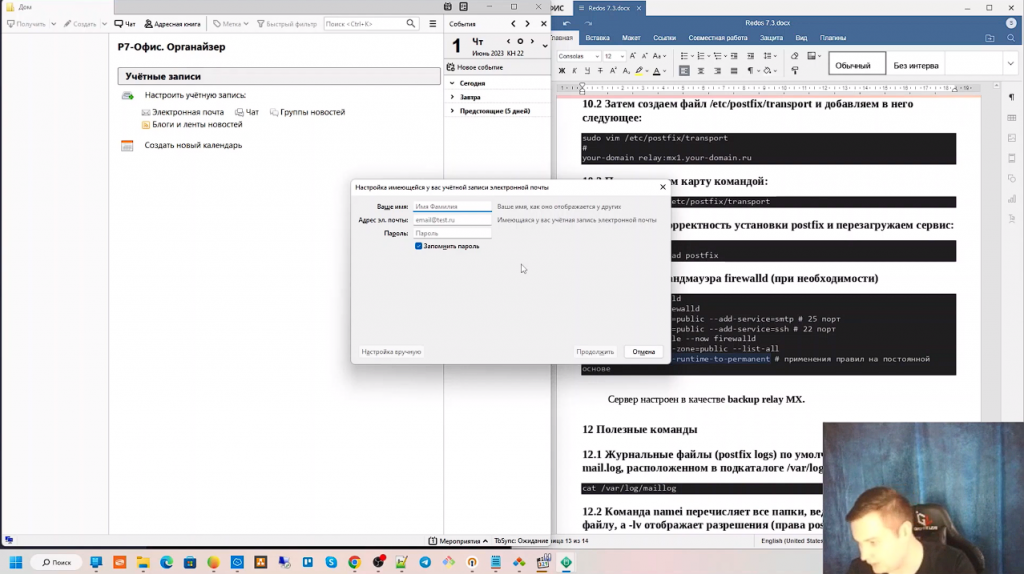Decrease paragraph indent
The image size is (1024, 574).
click(734, 56)
